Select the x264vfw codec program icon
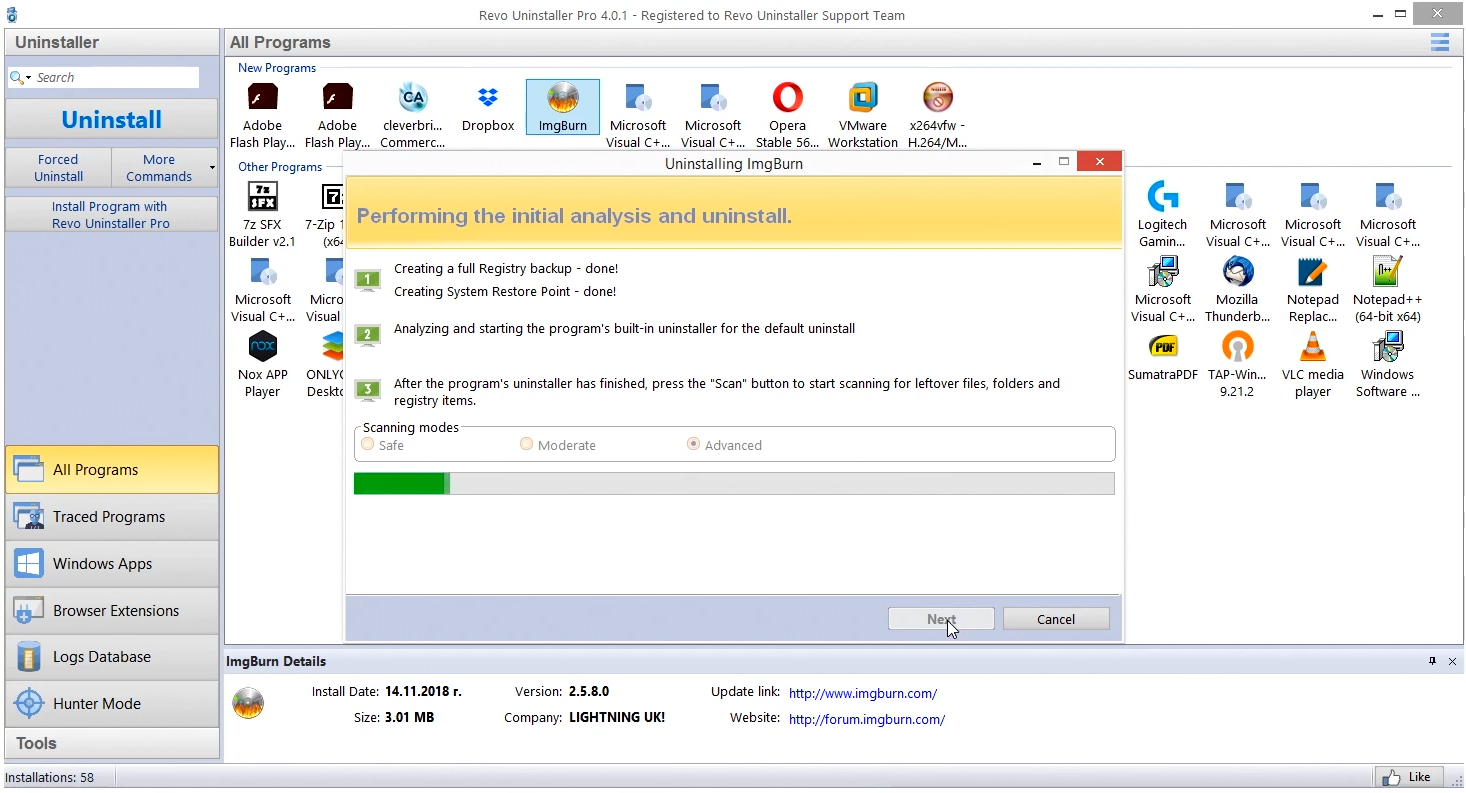The width and height of the screenshot is (1466, 793). click(x=938, y=98)
